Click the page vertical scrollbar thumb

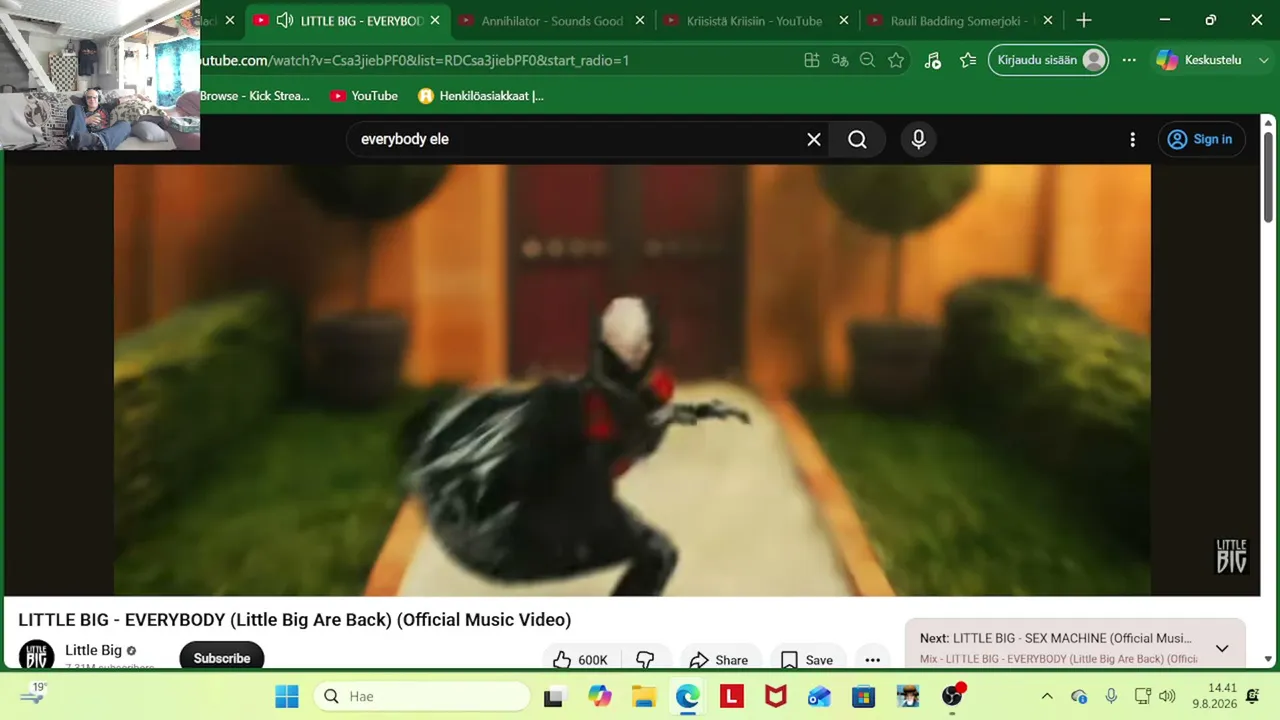[x=1268, y=178]
